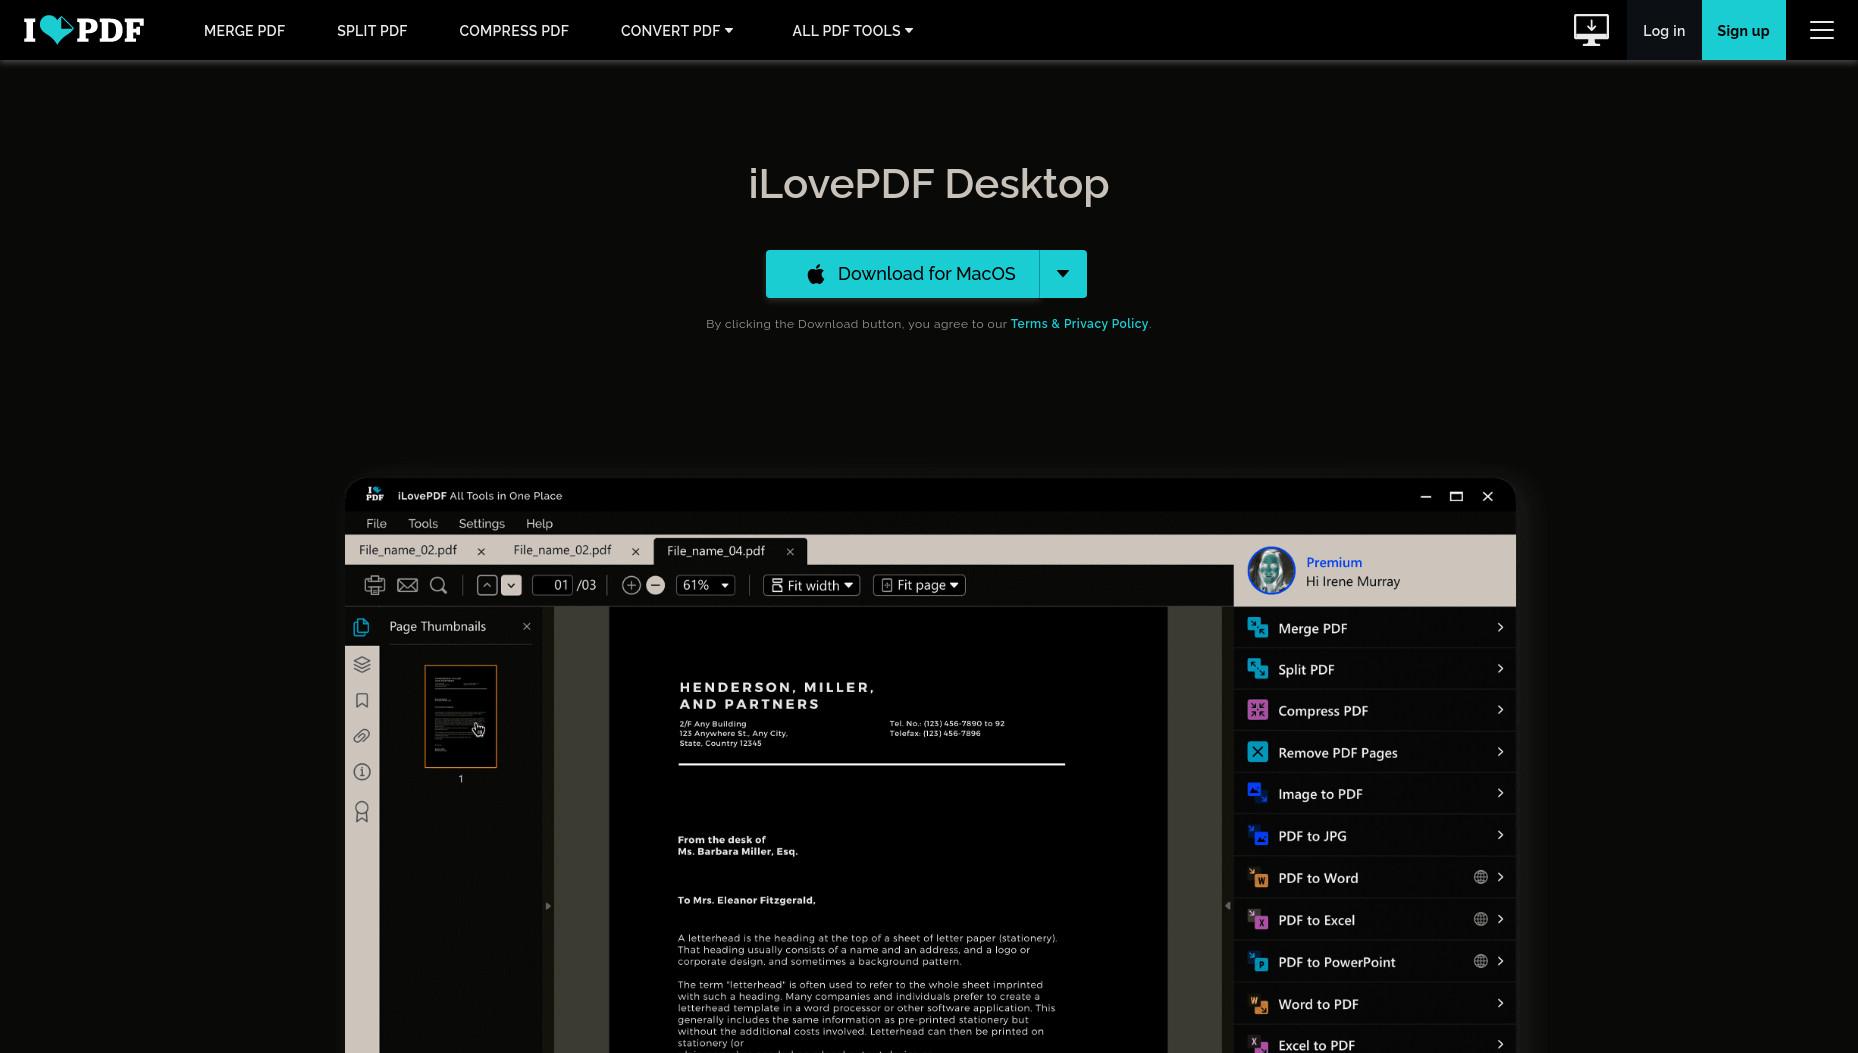Click the Compress PDF tool icon
The width and height of the screenshot is (1858, 1053).
pyautogui.click(x=1258, y=710)
